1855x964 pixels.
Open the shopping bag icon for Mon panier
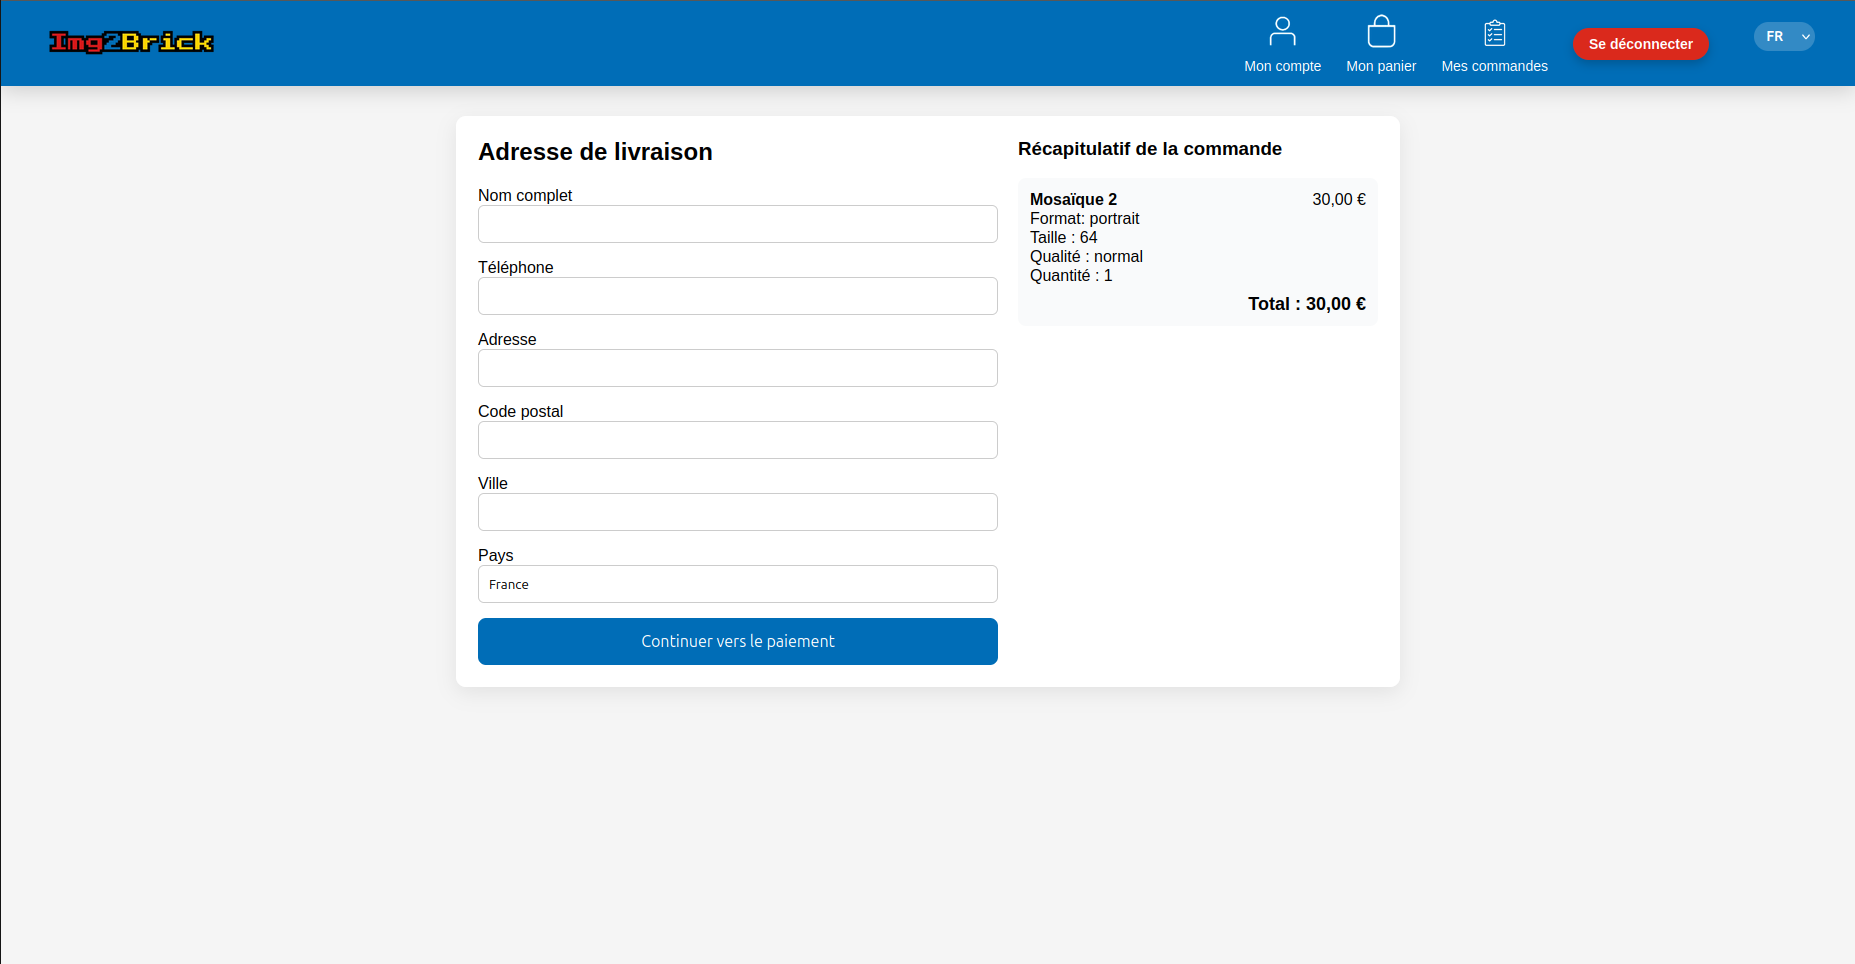[1381, 31]
